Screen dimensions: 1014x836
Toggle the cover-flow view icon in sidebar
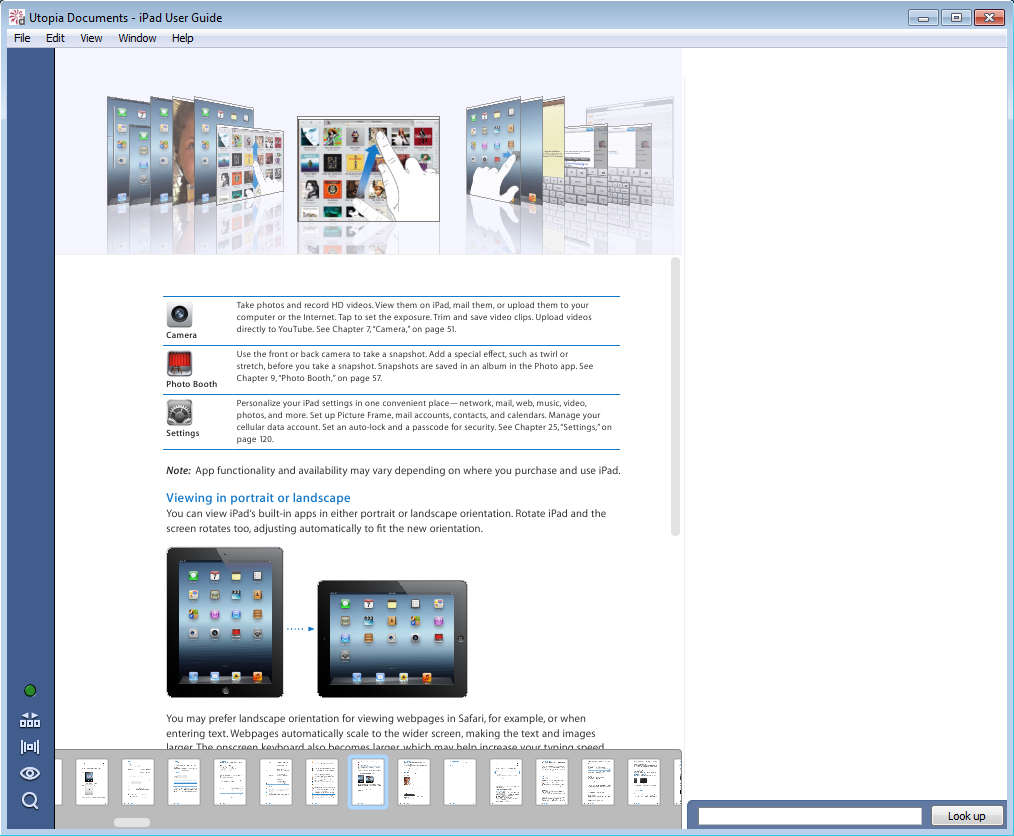click(x=30, y=747)
